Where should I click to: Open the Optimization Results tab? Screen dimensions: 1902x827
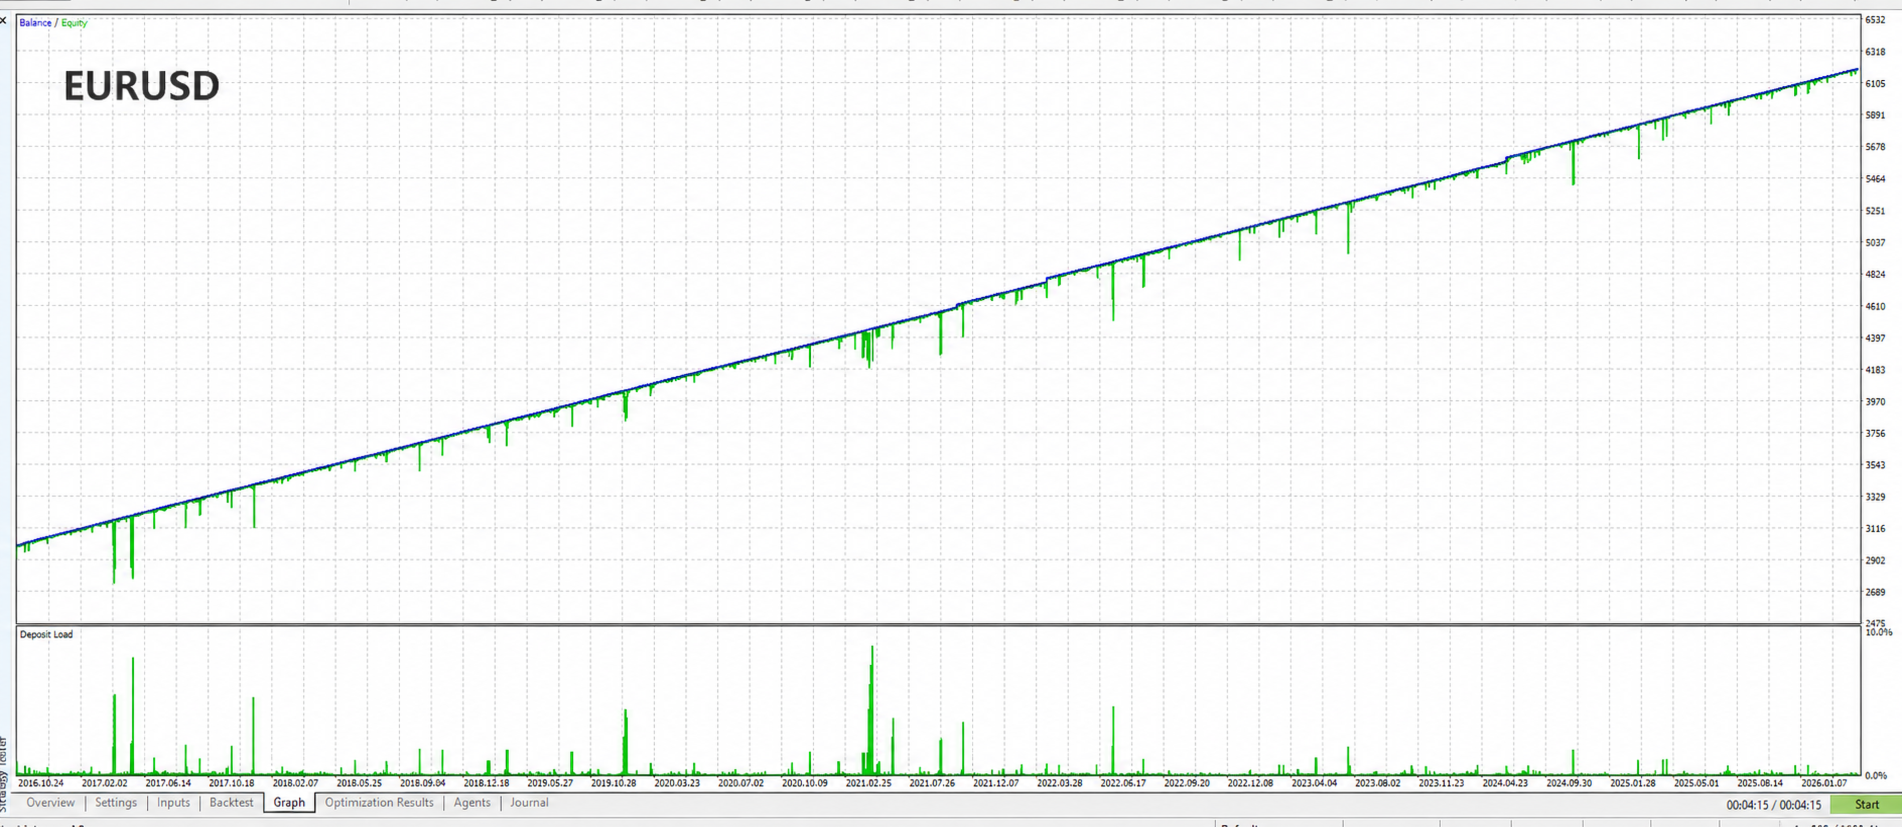pos(379,803)
